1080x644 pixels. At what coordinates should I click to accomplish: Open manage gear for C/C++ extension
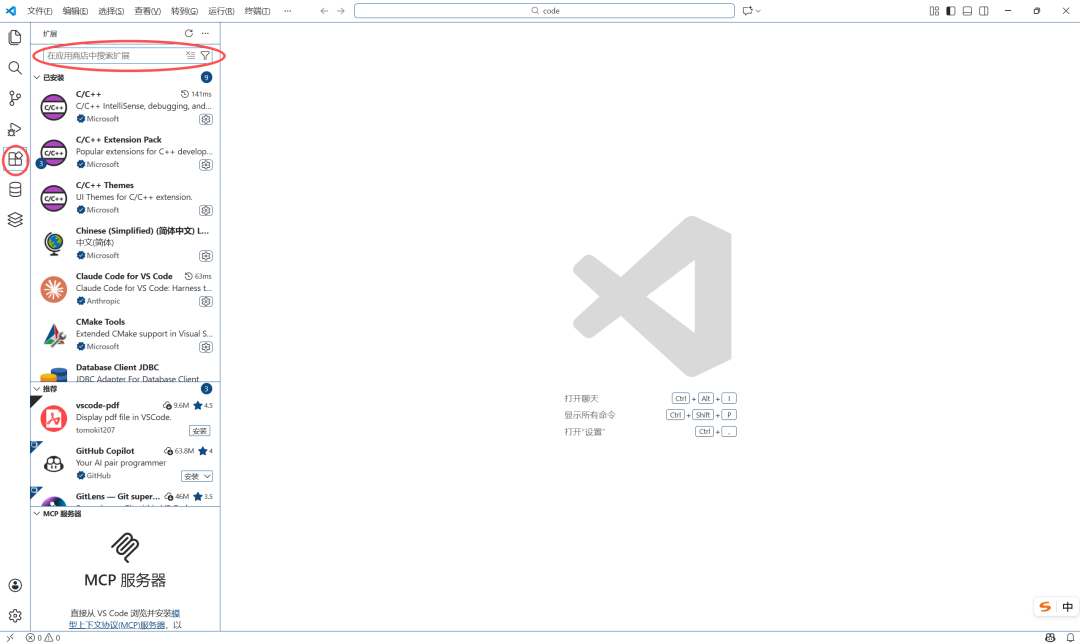(206, 119)
